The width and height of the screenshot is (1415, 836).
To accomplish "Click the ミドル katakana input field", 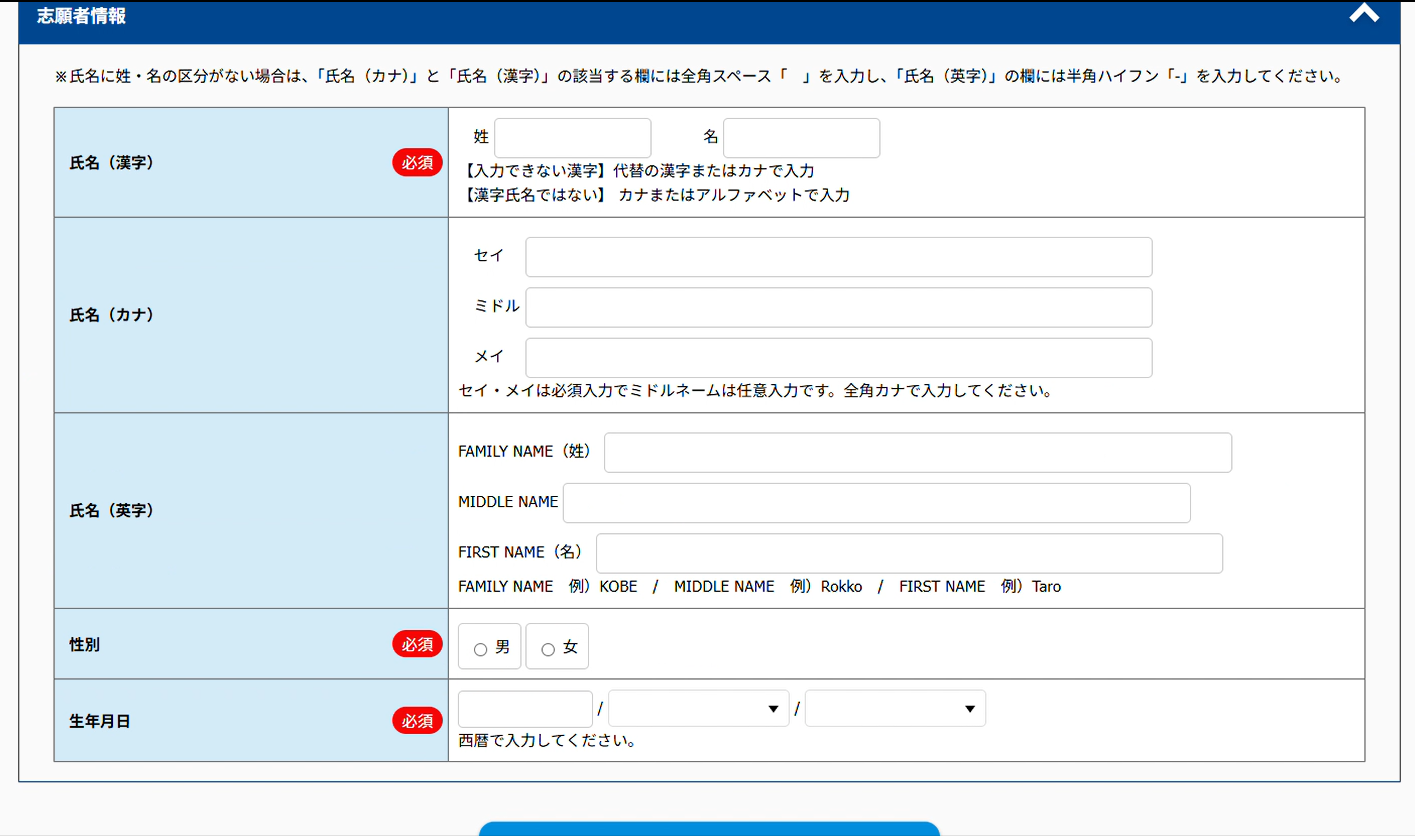I will 838,308.
